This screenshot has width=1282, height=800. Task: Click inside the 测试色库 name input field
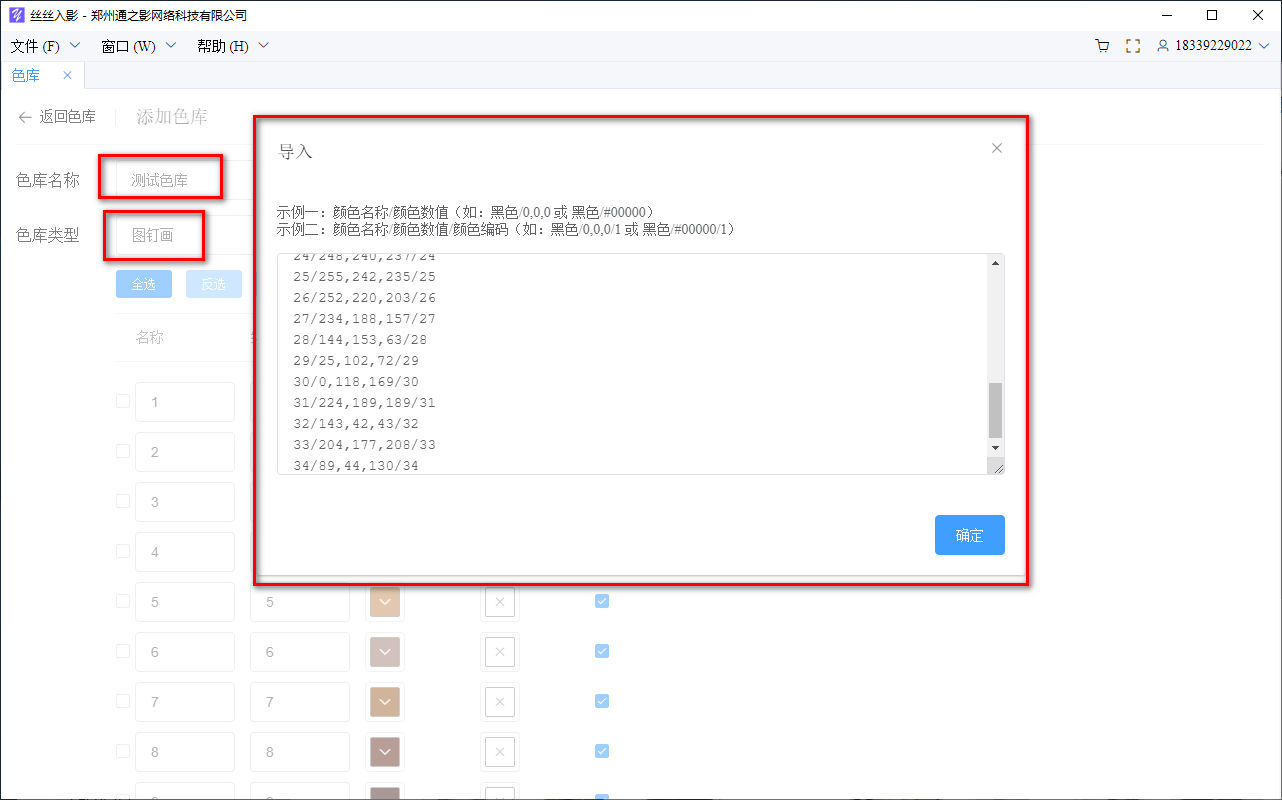click(160, 177)
